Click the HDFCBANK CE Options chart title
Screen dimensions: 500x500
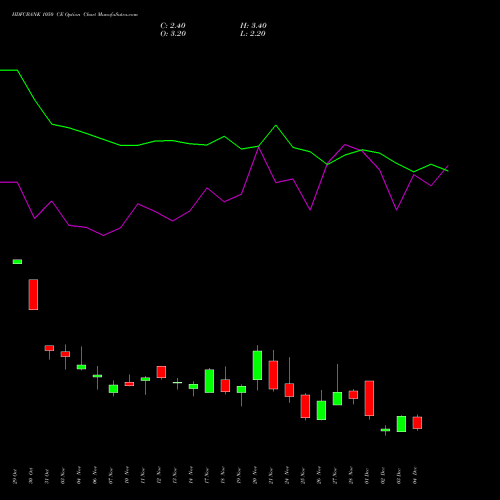[x=75, y=15]
